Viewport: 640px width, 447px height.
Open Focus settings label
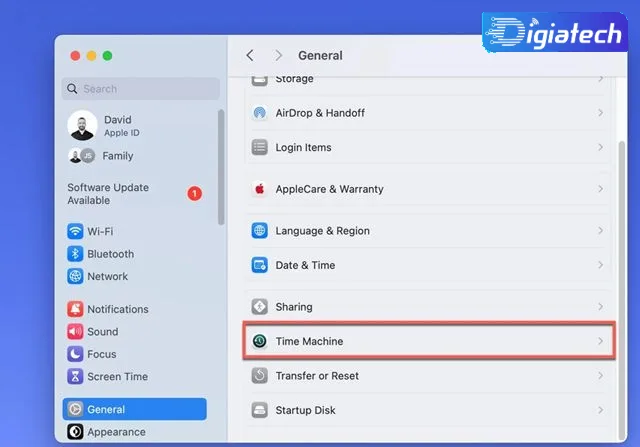coord(102,354)
